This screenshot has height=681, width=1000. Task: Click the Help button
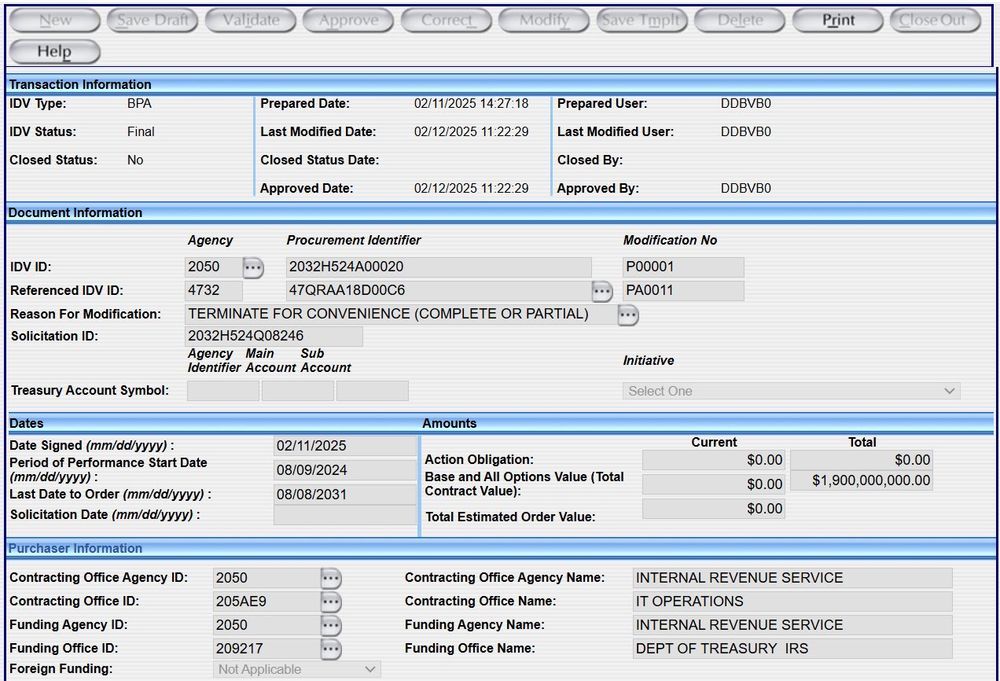tap(55, 51)
